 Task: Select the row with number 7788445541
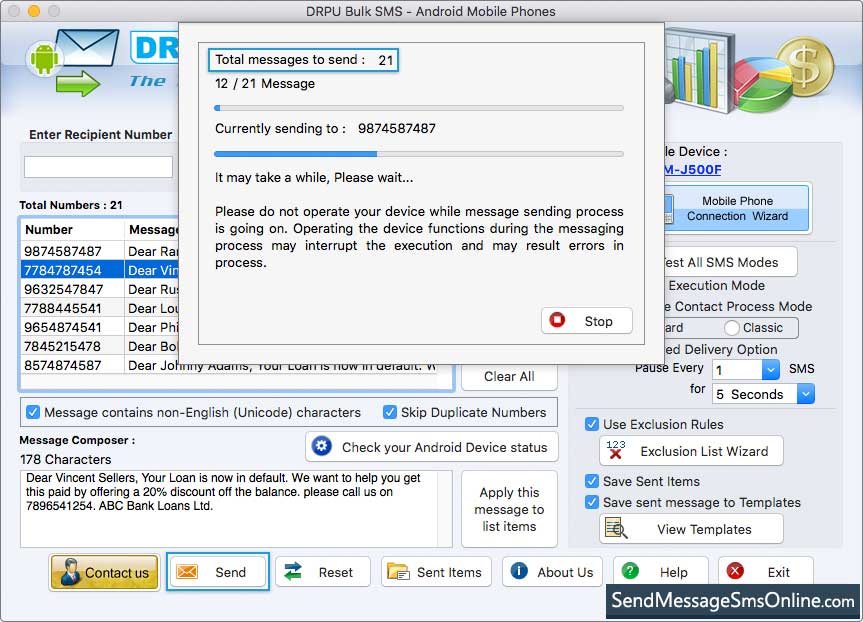tap(100, 308)
